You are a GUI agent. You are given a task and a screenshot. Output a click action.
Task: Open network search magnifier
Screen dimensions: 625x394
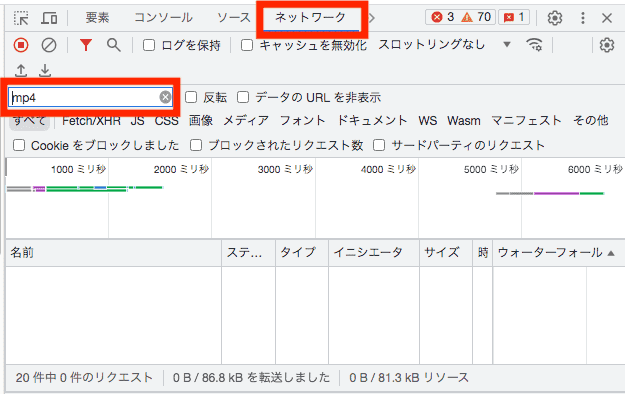[114, 45]
